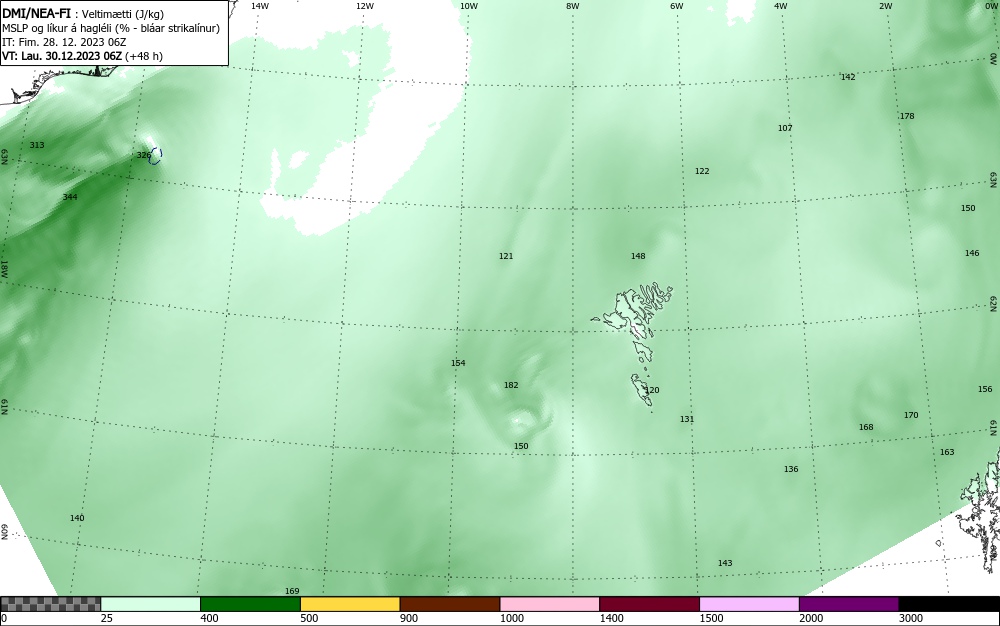Click the 62N latitude label
Screen dimensions: 1000x626
click(994, 303)
